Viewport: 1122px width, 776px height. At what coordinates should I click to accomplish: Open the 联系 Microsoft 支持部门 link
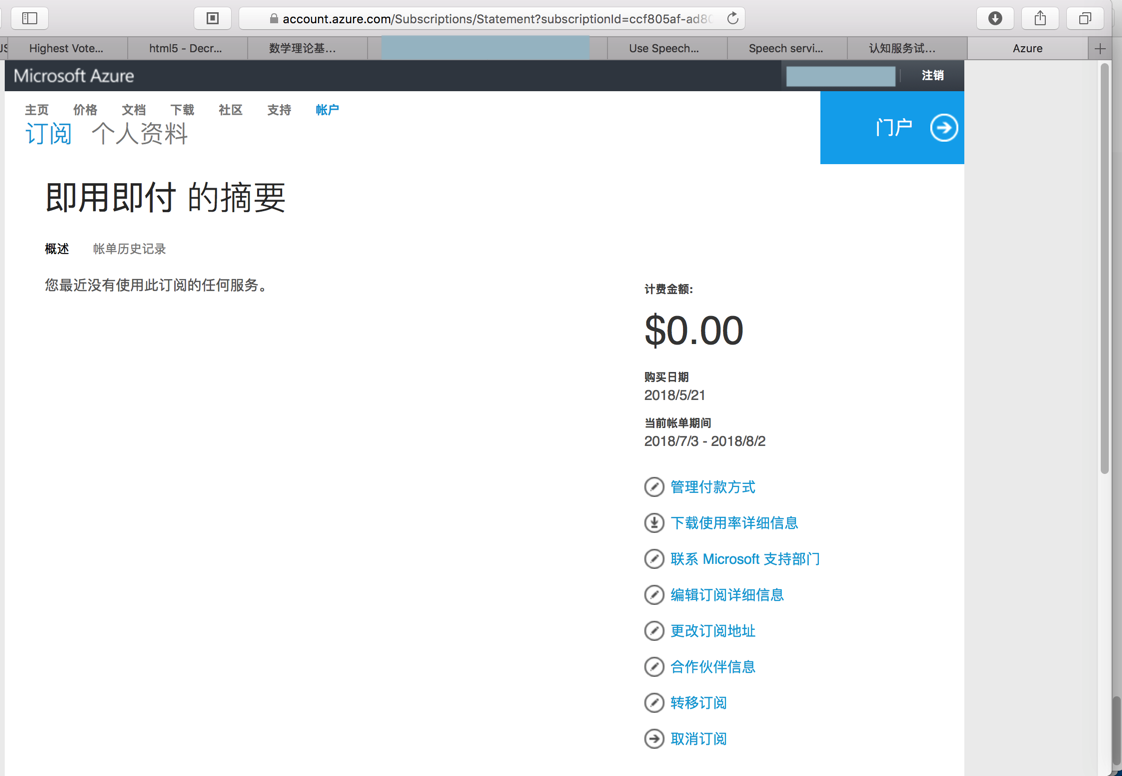point(745,558)
